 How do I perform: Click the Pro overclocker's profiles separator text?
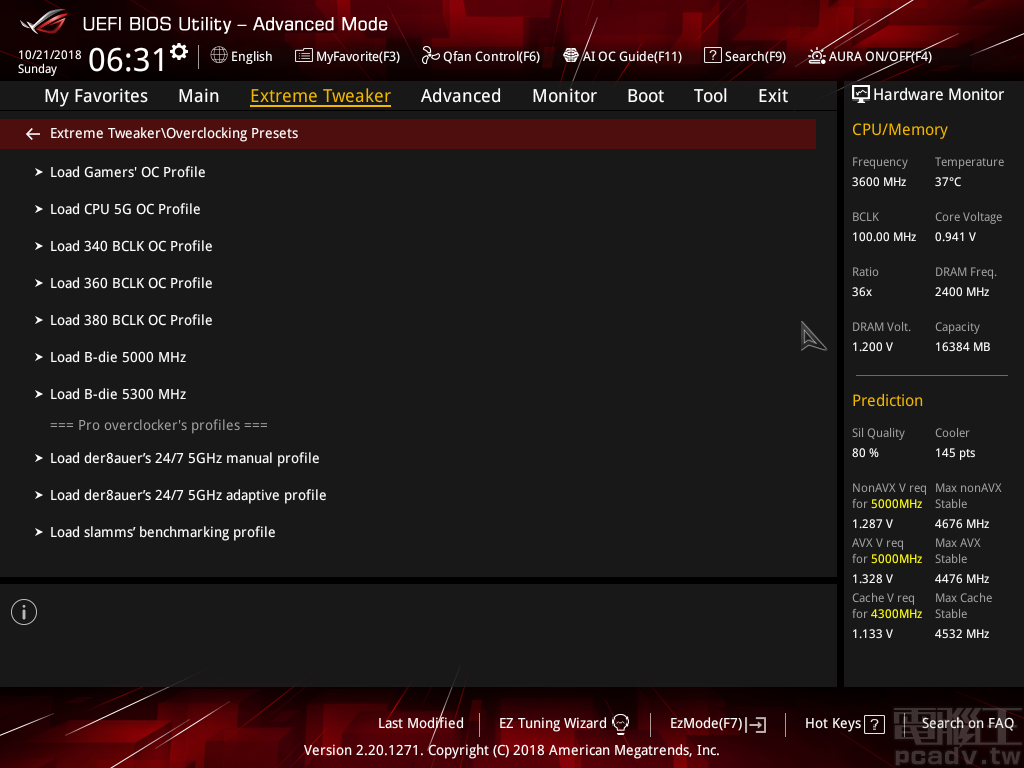coord(159,426)
